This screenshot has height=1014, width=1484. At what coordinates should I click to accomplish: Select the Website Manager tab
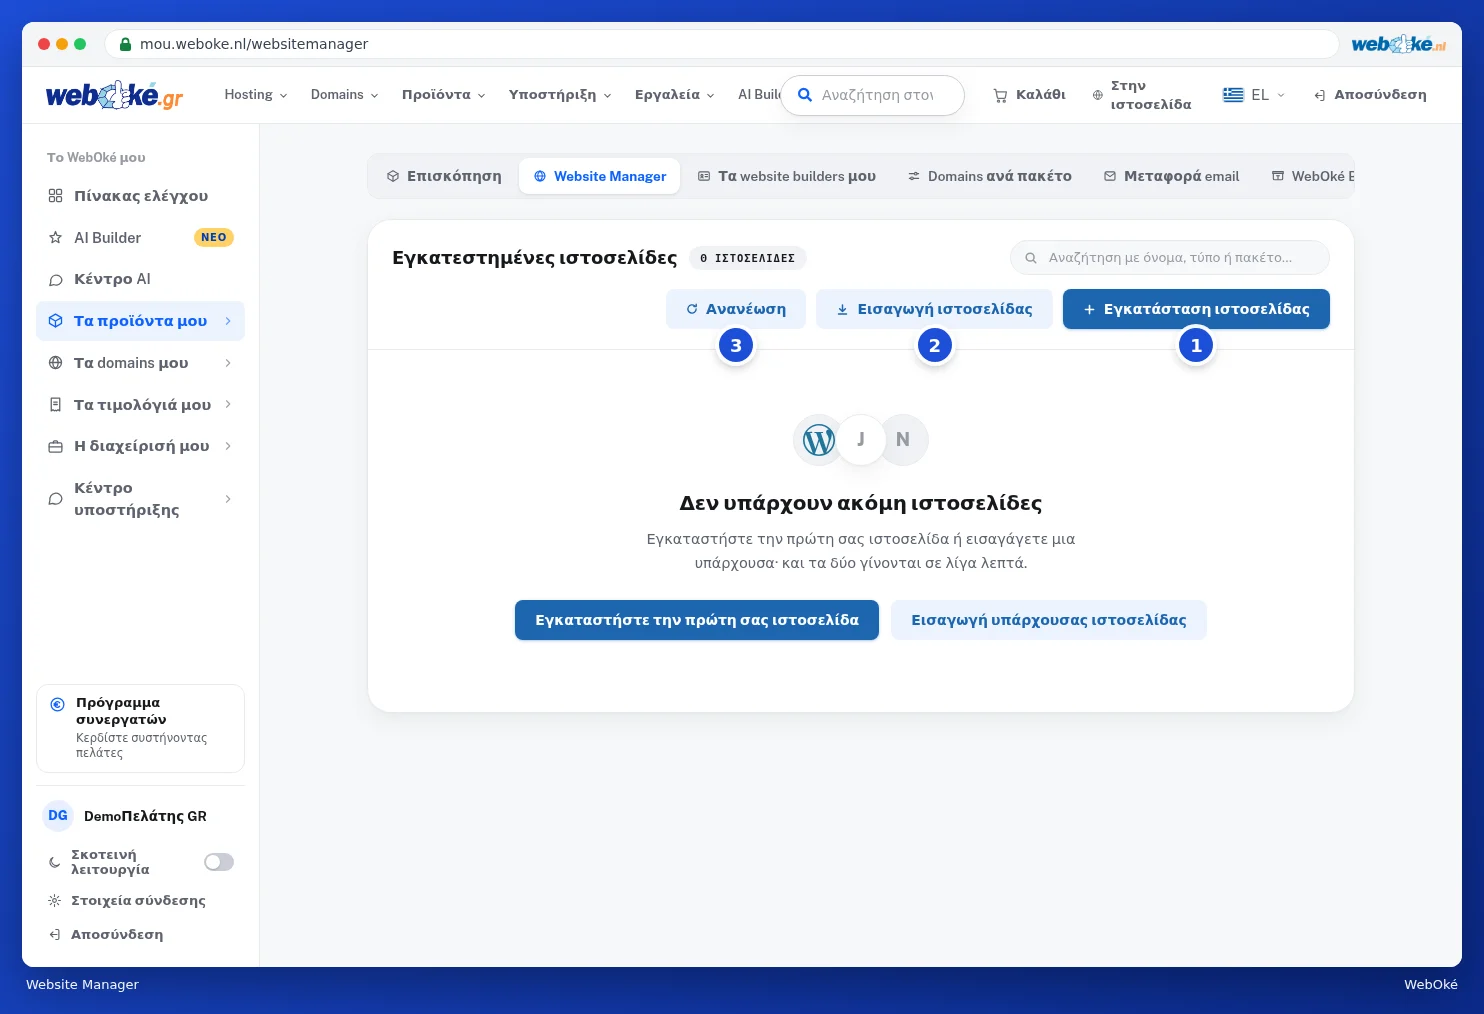pos(600,176)
